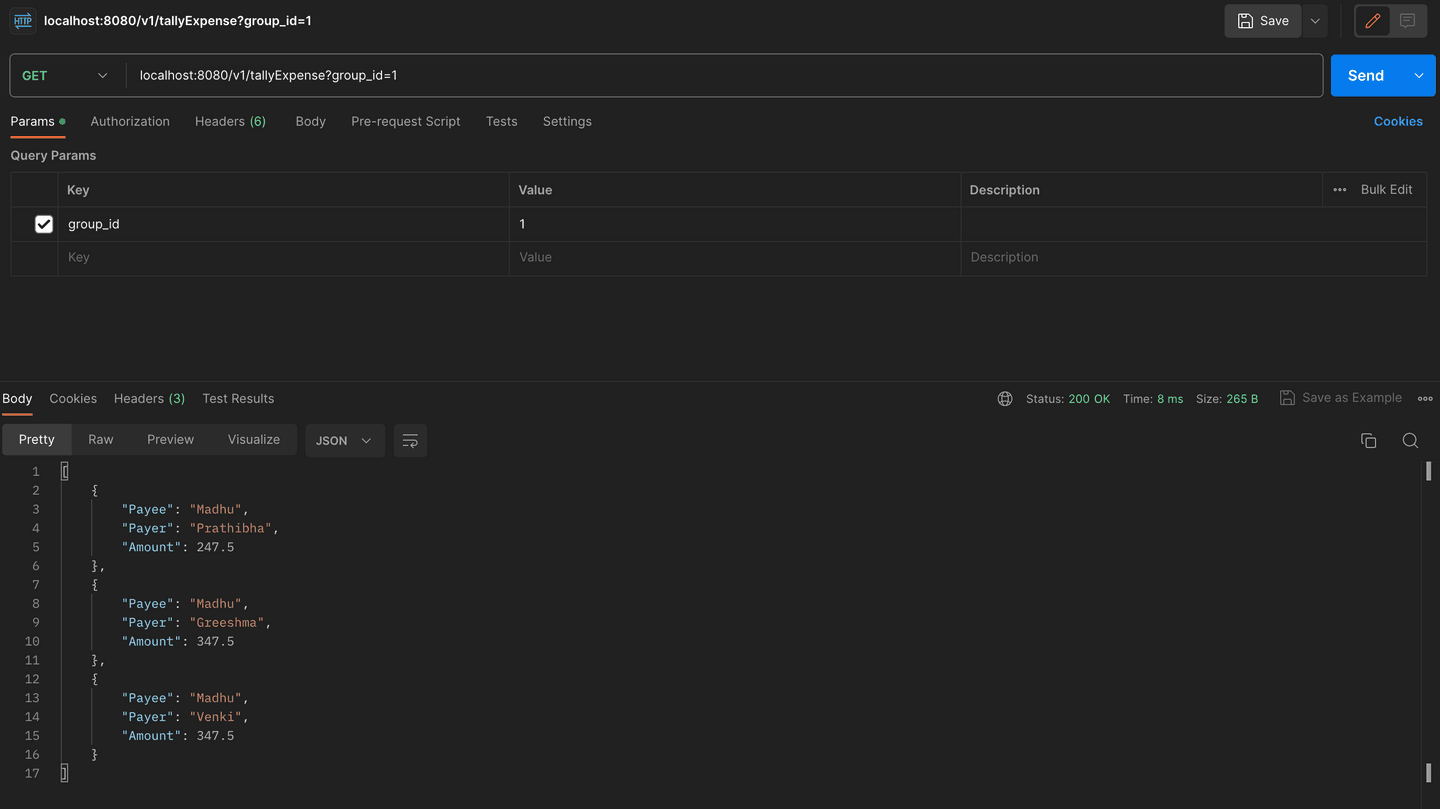Click the group_id key cell

283,224
